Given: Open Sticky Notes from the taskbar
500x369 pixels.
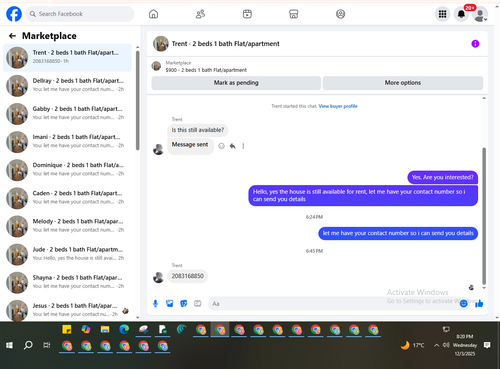Looking at the screenshot, I should click(x=67, y=330).
